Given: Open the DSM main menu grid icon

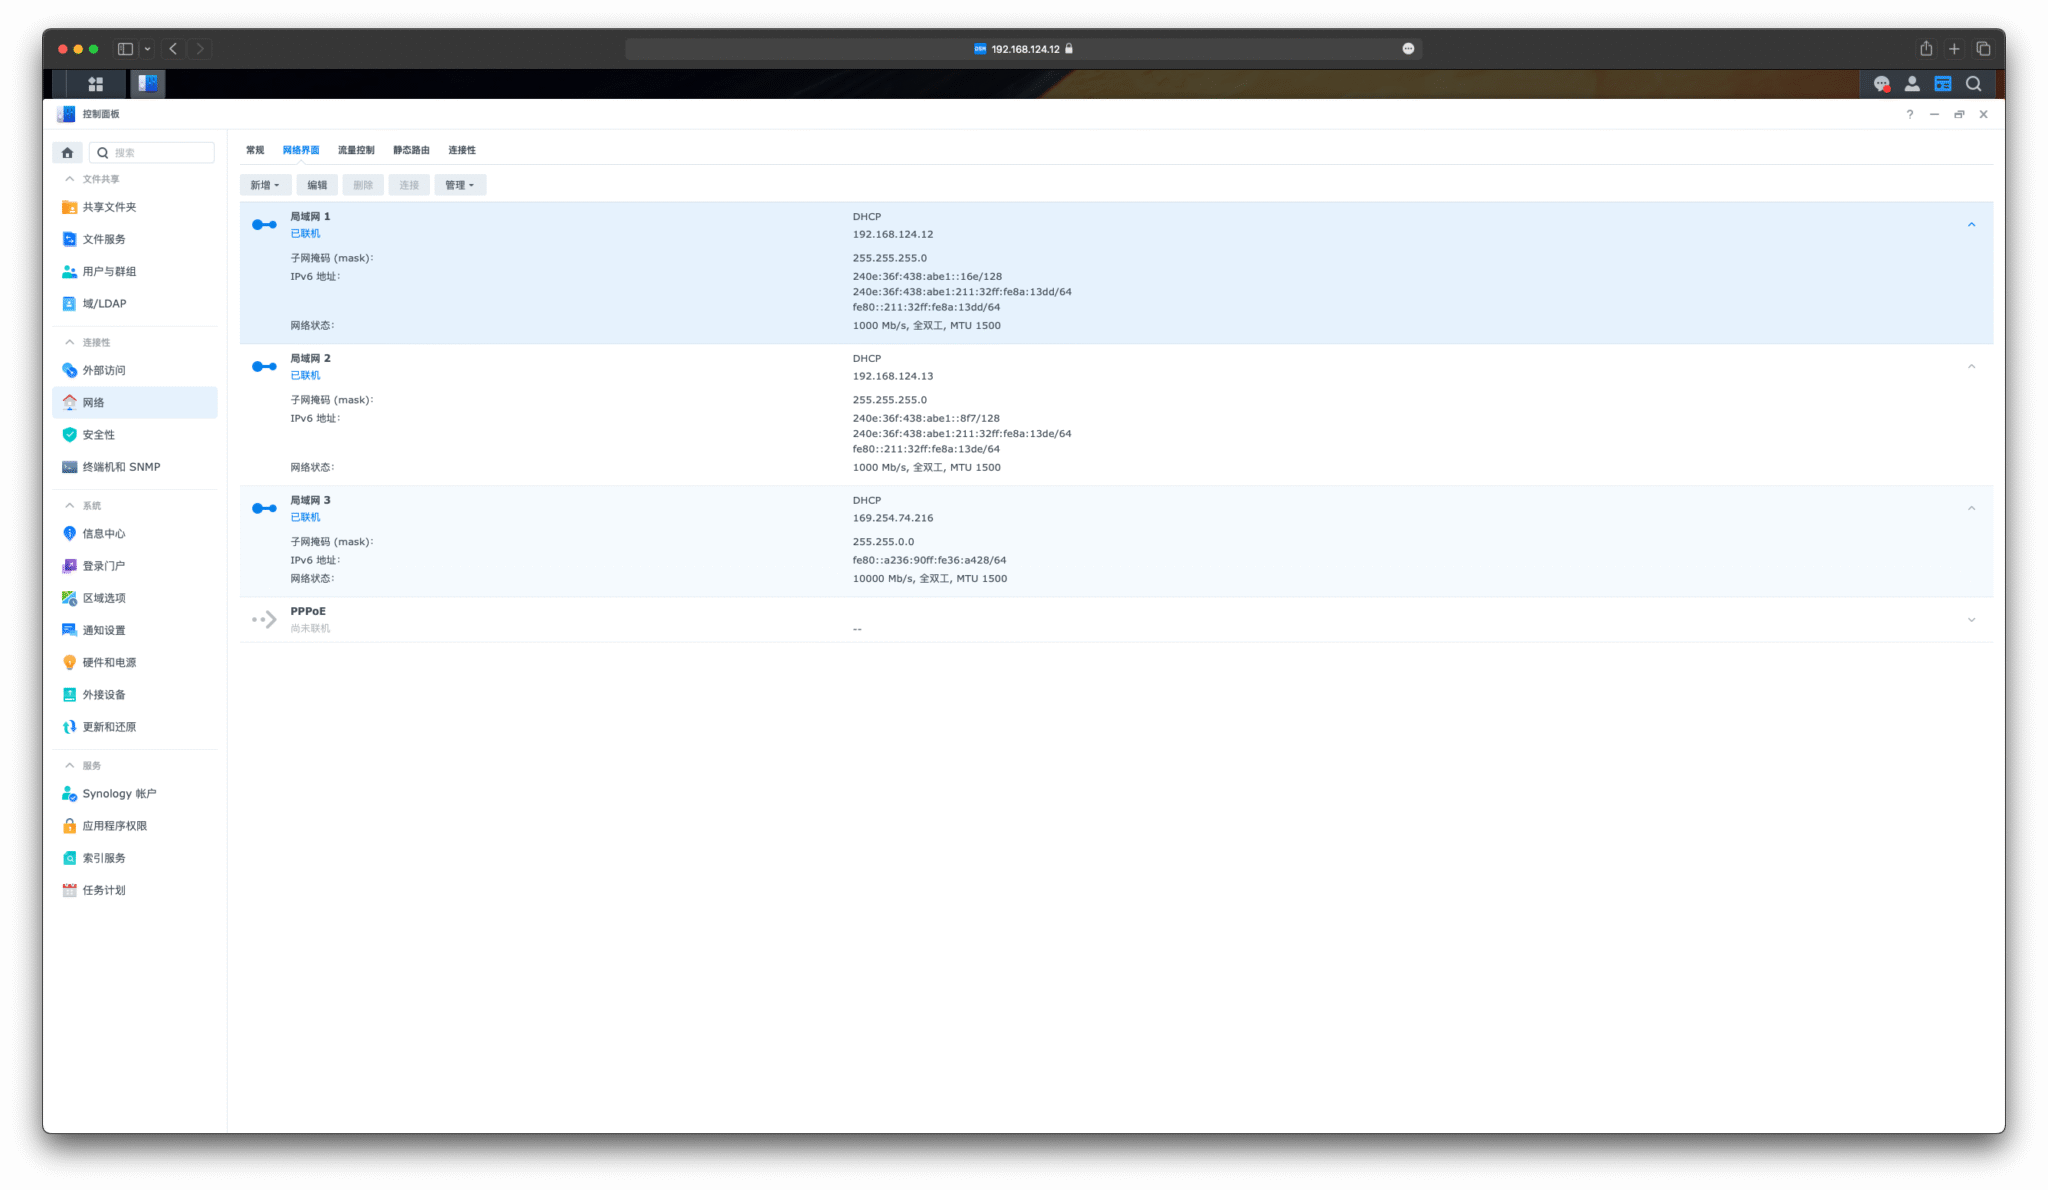Looking at the screenshot, I should pyautogui.click(x=96, y=84).
